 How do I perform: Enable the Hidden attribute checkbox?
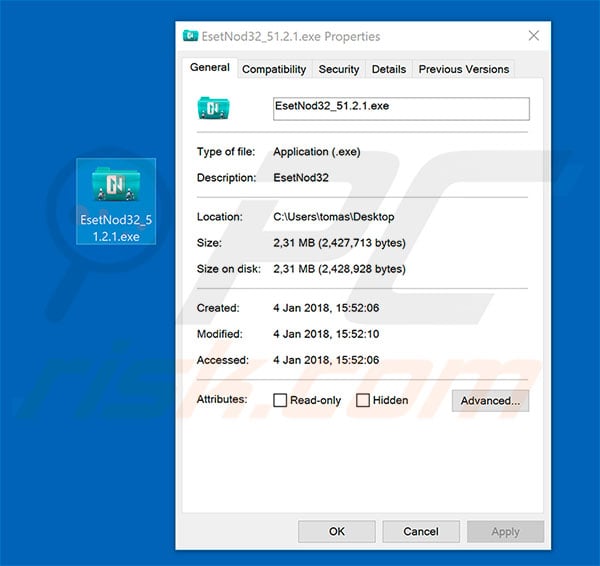pos(363,400)
